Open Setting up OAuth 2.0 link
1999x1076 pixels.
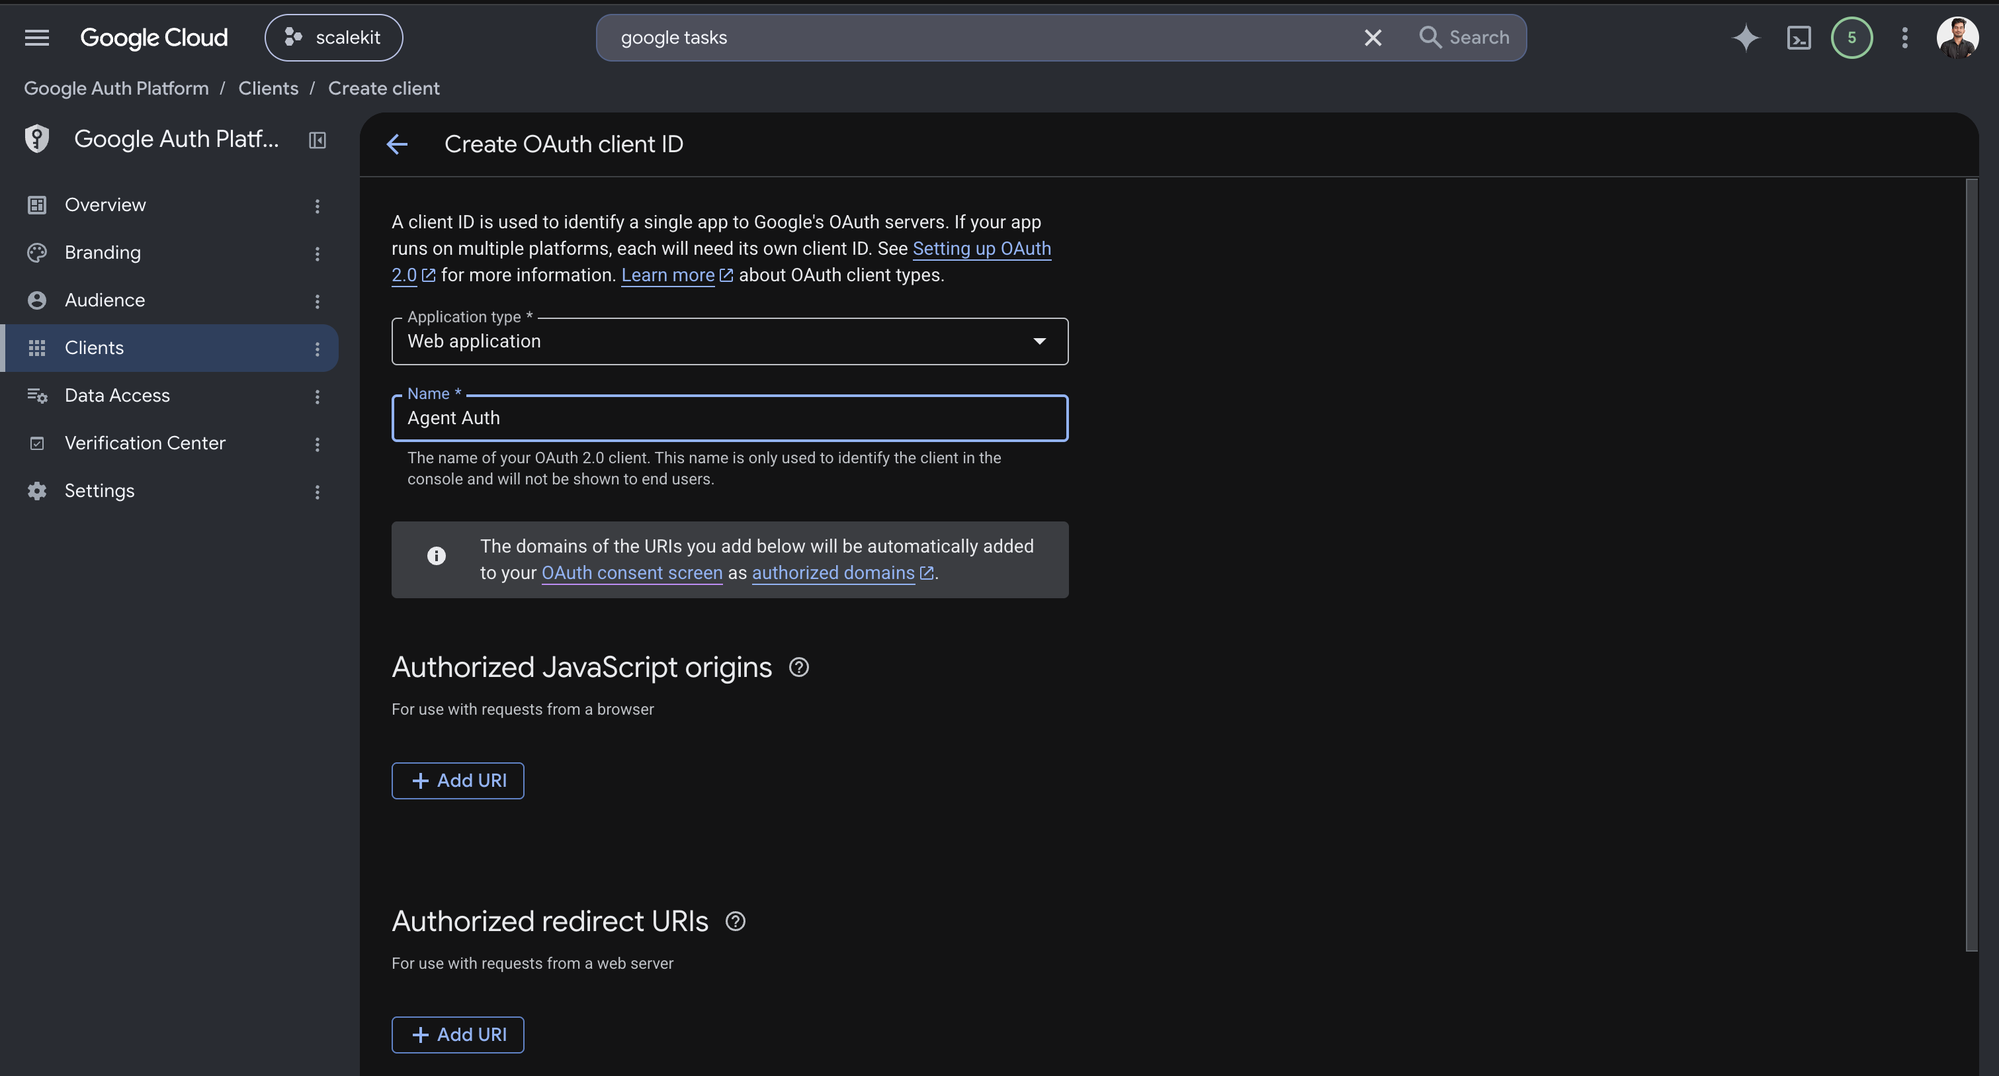pyautogui.click(x=981, y=248)
